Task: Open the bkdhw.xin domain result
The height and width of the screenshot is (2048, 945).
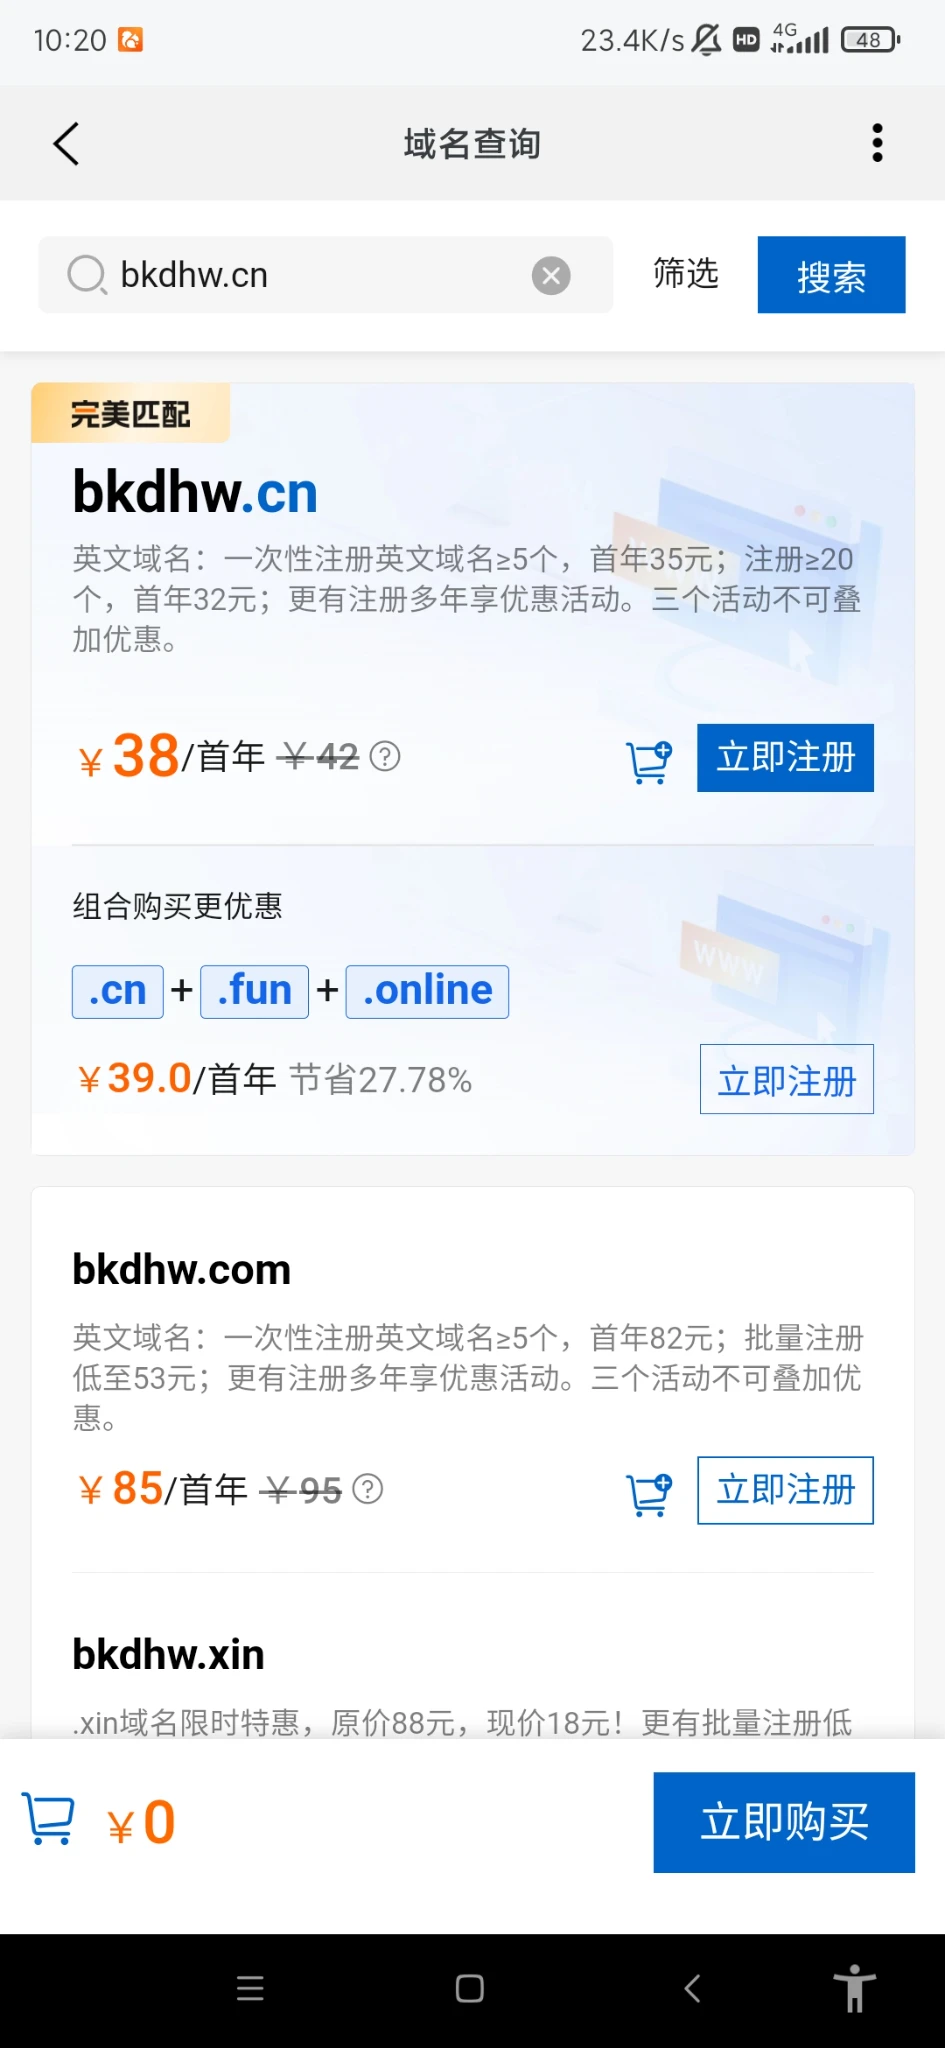Action: tap(168, 1655)
